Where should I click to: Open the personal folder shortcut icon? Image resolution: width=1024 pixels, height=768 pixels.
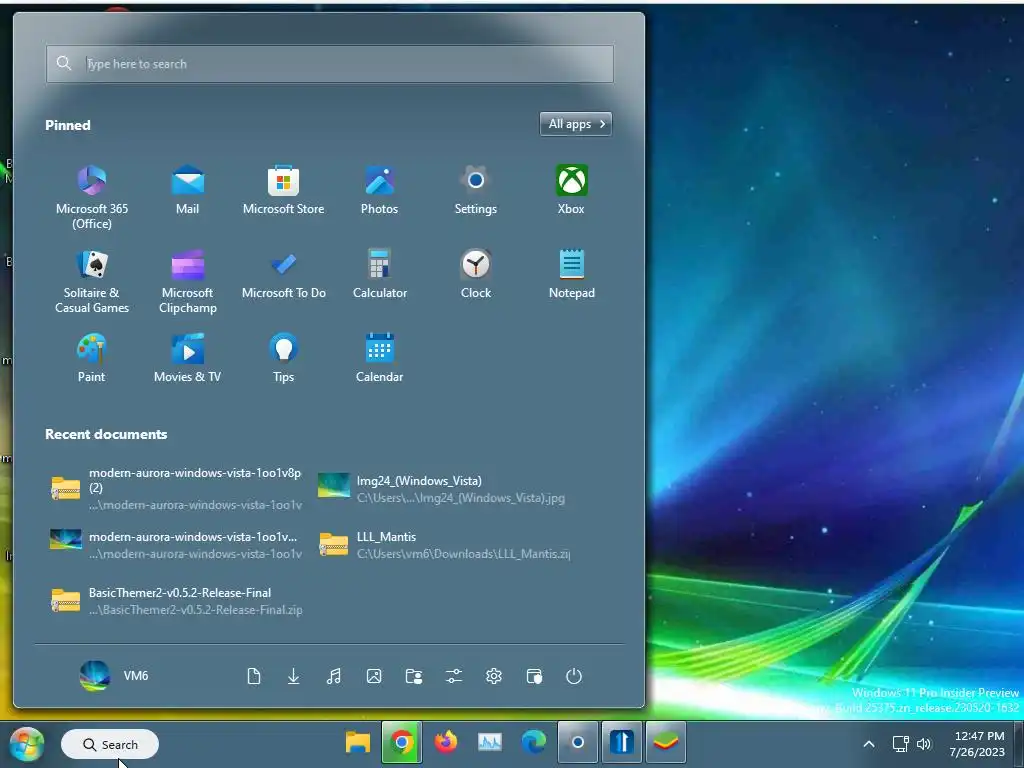[x=413, y=676]
